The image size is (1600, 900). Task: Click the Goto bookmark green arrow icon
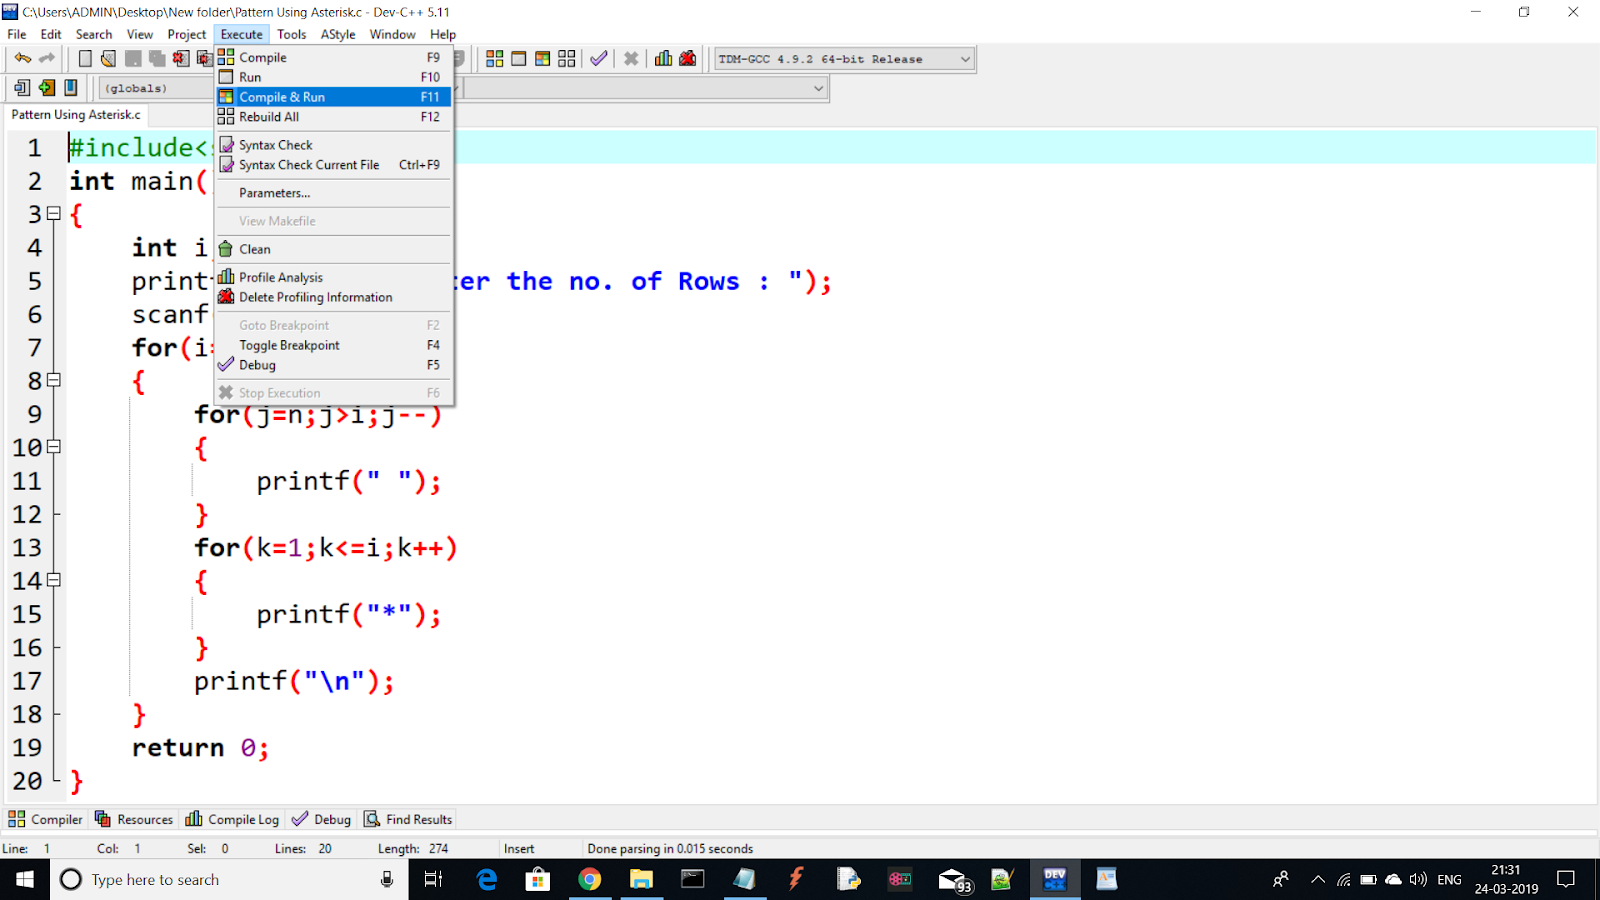point(46,88)
